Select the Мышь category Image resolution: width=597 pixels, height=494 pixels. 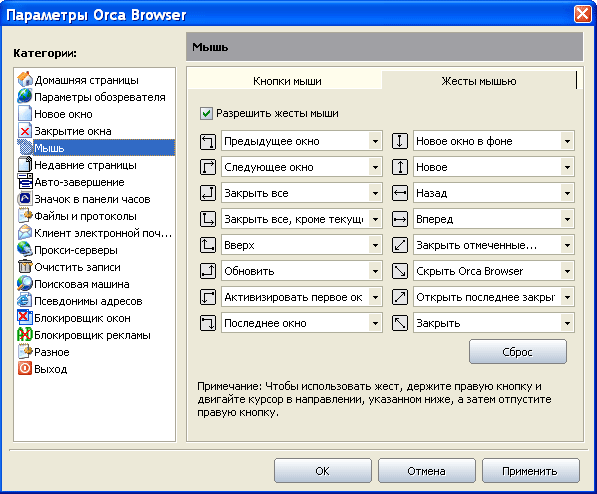96,148
